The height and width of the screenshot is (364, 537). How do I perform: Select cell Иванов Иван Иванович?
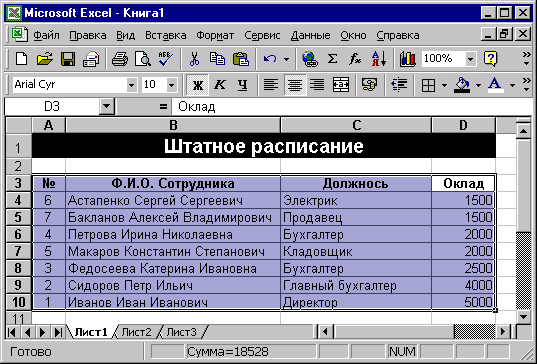(x=173, y=302)
